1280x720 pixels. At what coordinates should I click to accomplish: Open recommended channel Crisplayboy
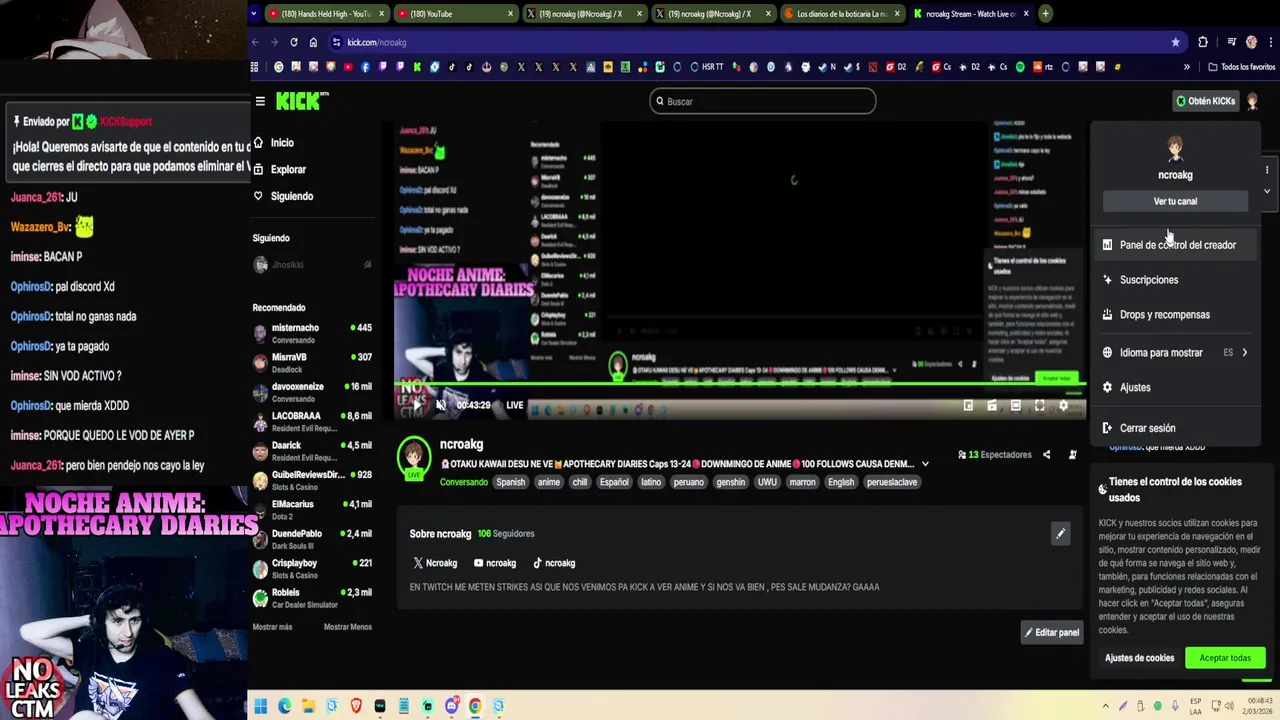coord(312,568)
